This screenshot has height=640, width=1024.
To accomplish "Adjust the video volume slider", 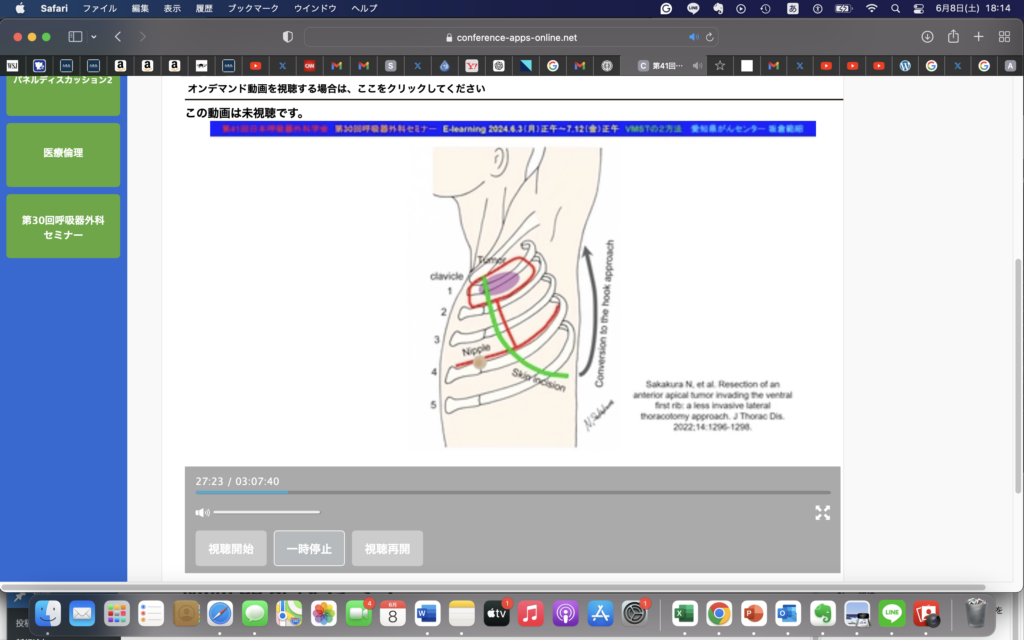I will coord(267,513).
